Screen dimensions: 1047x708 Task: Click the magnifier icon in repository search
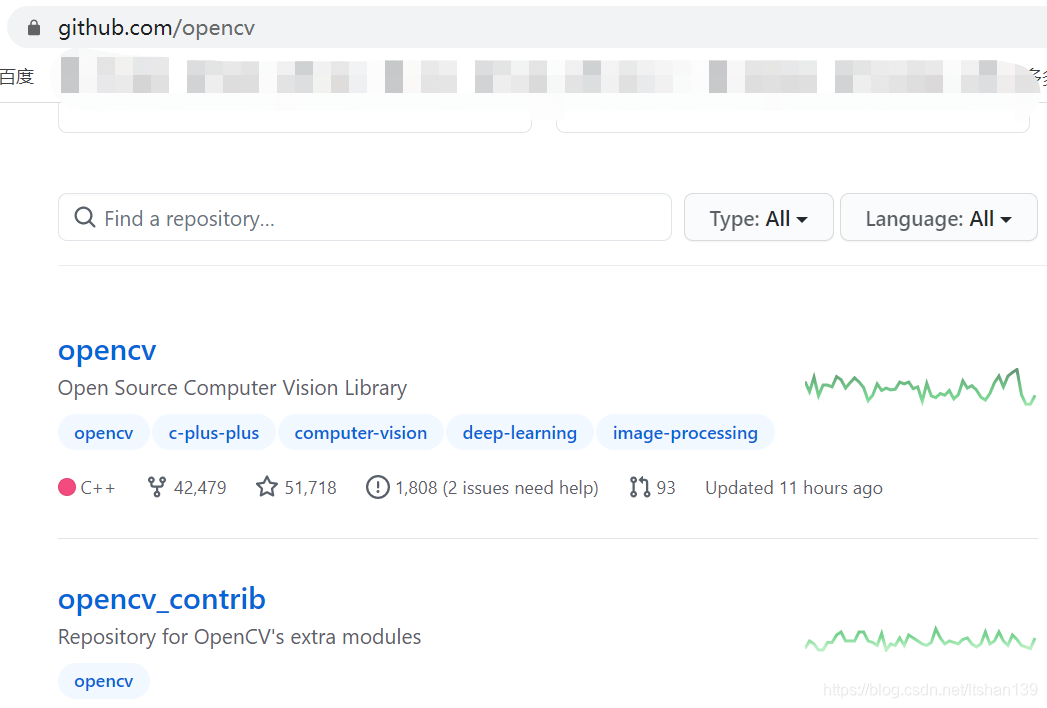pyautogui.click(x=85, y=217)
